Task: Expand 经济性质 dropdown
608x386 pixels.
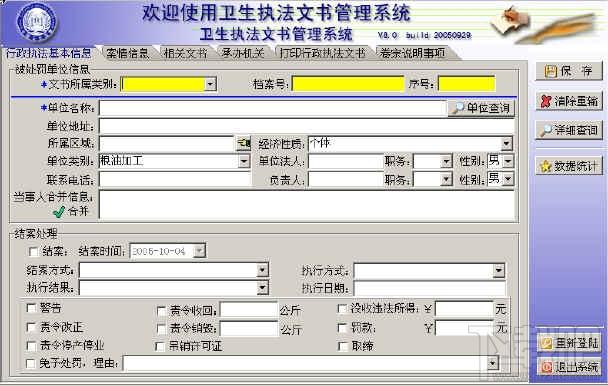Action: pos(506,144)
